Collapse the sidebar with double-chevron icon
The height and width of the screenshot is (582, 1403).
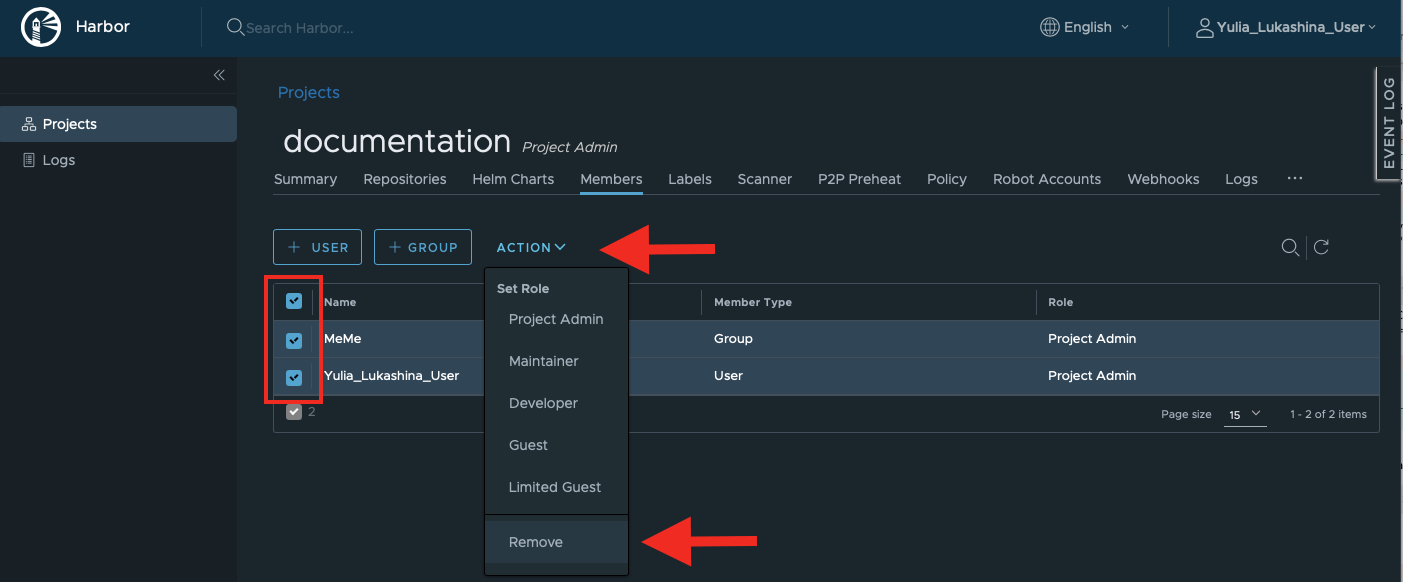click(x=219, y=75)
